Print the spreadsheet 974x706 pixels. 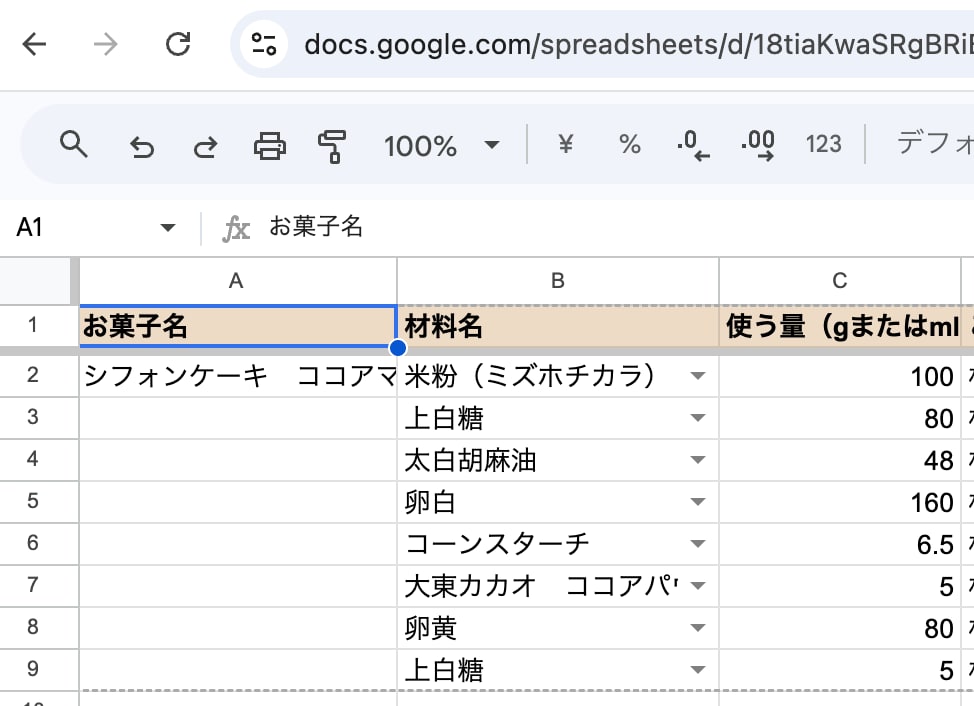point(270,147)
